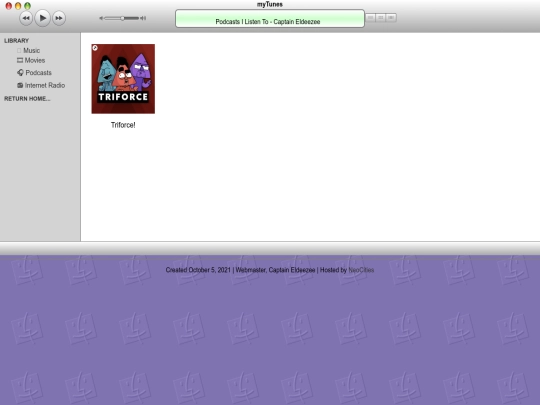The image size is (540, 405).
Task: Click the Podcasts I Listen To display
Action: [x=270, y=19]
